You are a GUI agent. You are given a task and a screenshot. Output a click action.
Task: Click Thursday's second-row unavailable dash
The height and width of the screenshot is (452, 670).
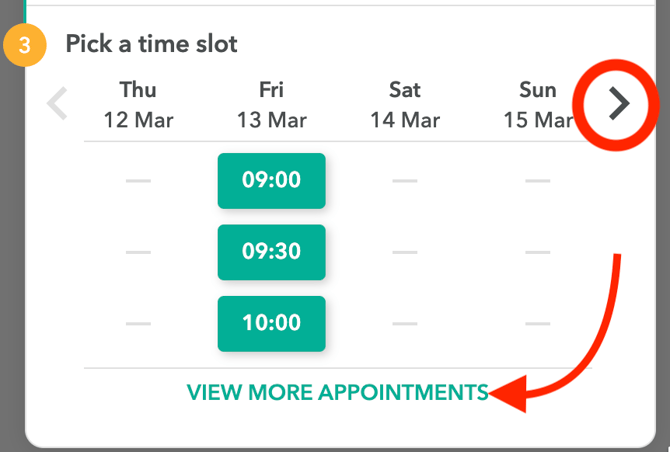coord(138,253)
